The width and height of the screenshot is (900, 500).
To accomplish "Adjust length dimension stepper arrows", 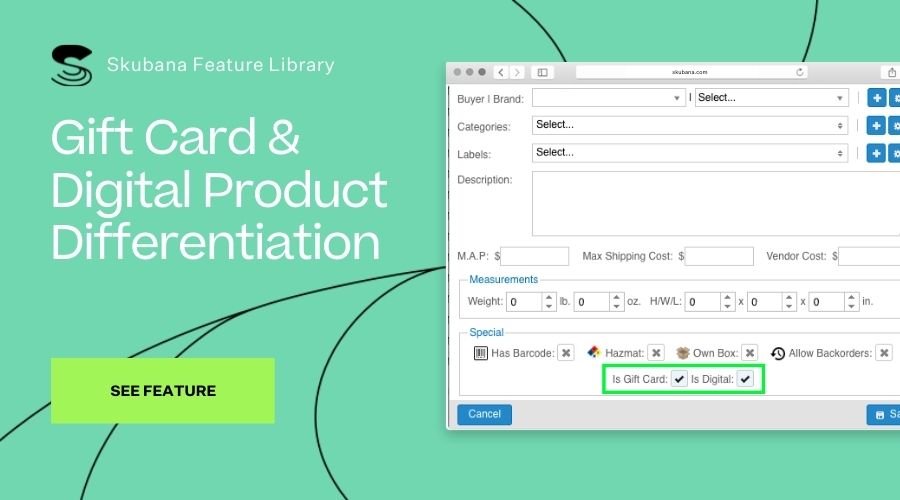I will point(851,302).
